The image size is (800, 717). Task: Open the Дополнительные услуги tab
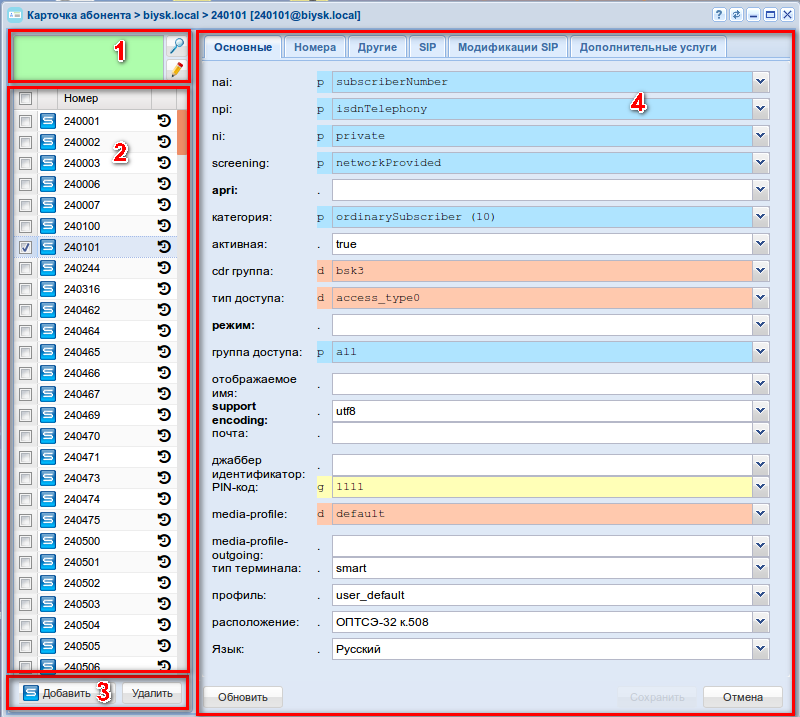click(x=648, y=47)
